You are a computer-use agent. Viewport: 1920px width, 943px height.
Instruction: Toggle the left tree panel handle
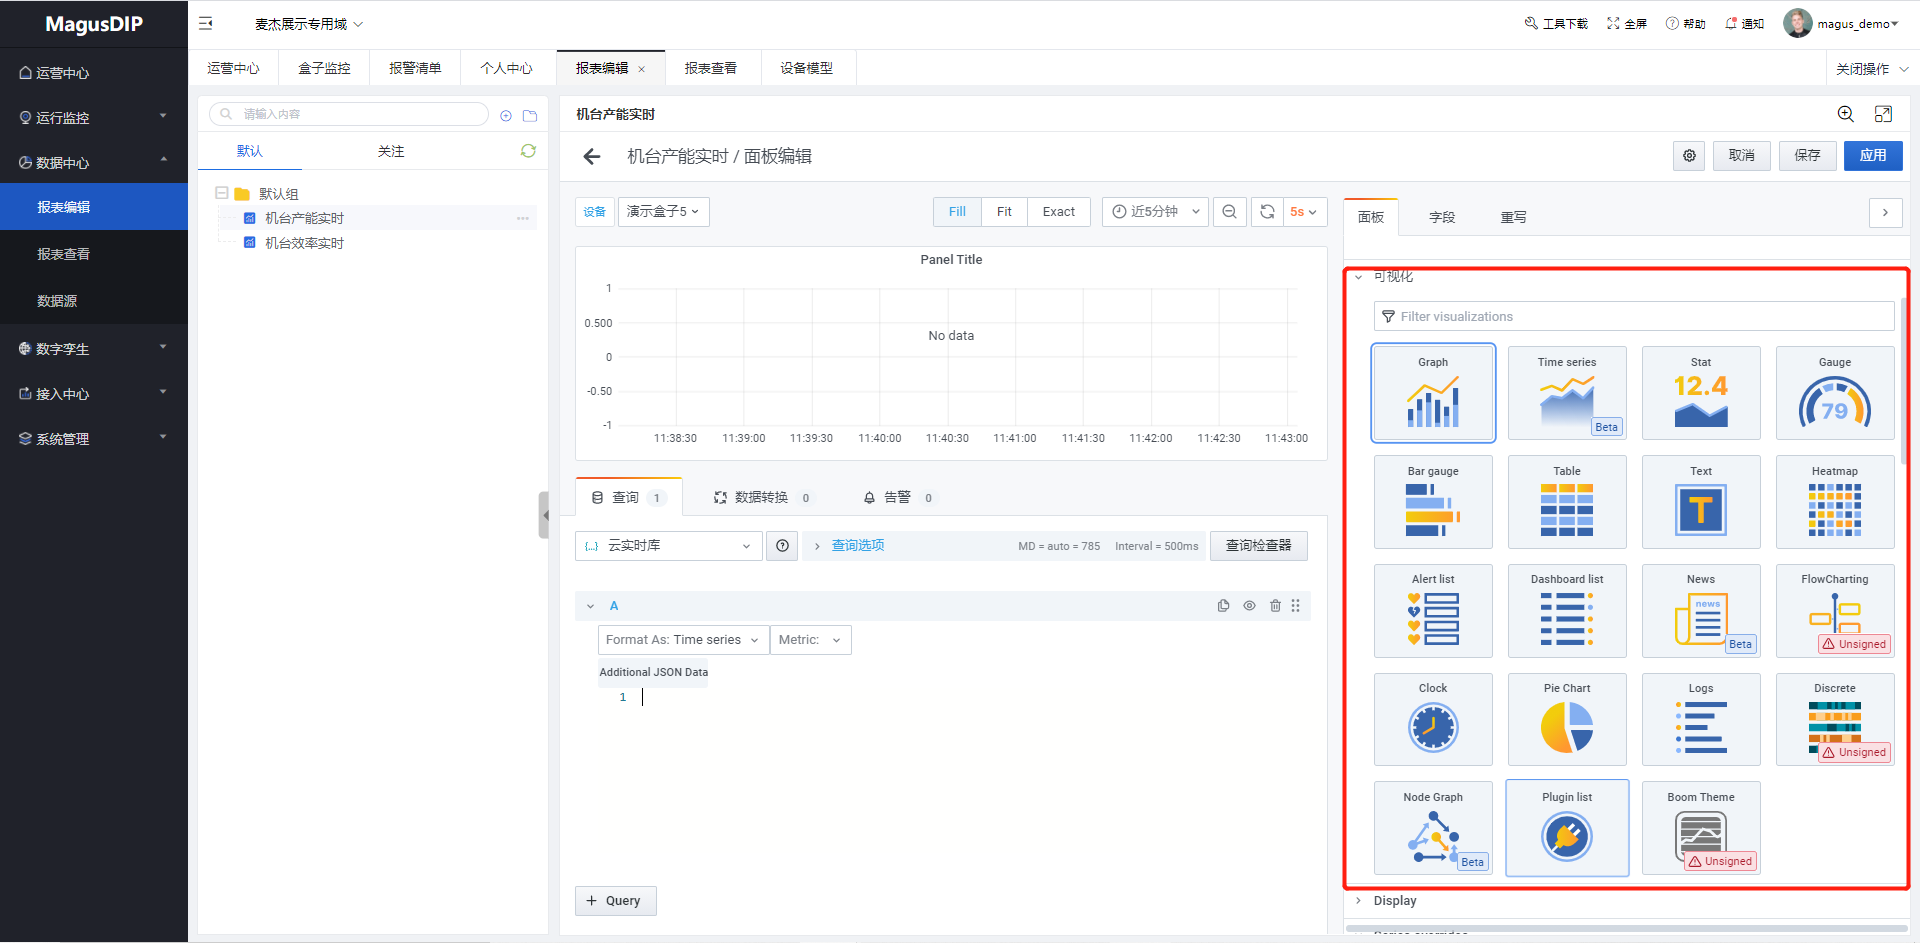pos(544,515)
